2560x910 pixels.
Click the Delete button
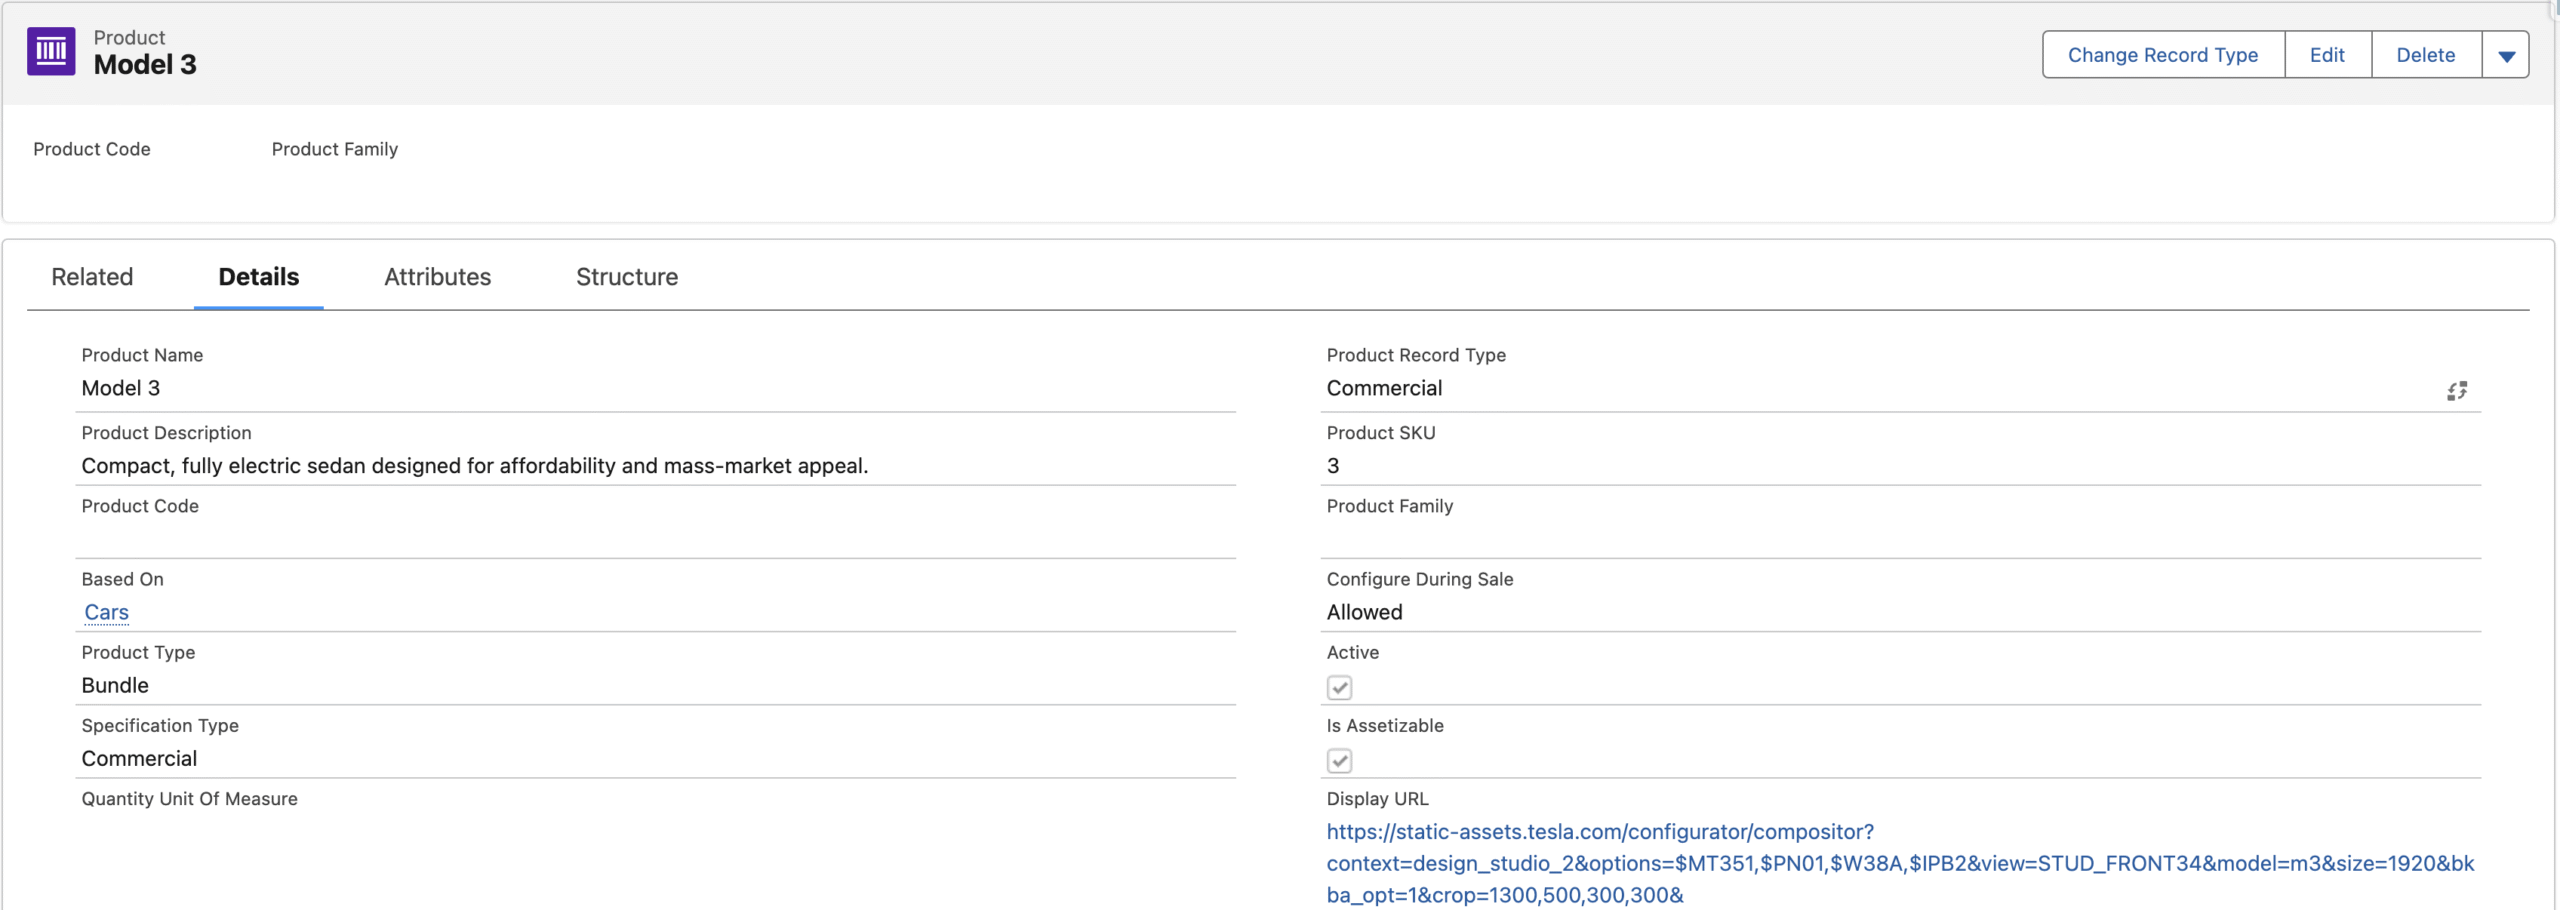point(2426,54)
